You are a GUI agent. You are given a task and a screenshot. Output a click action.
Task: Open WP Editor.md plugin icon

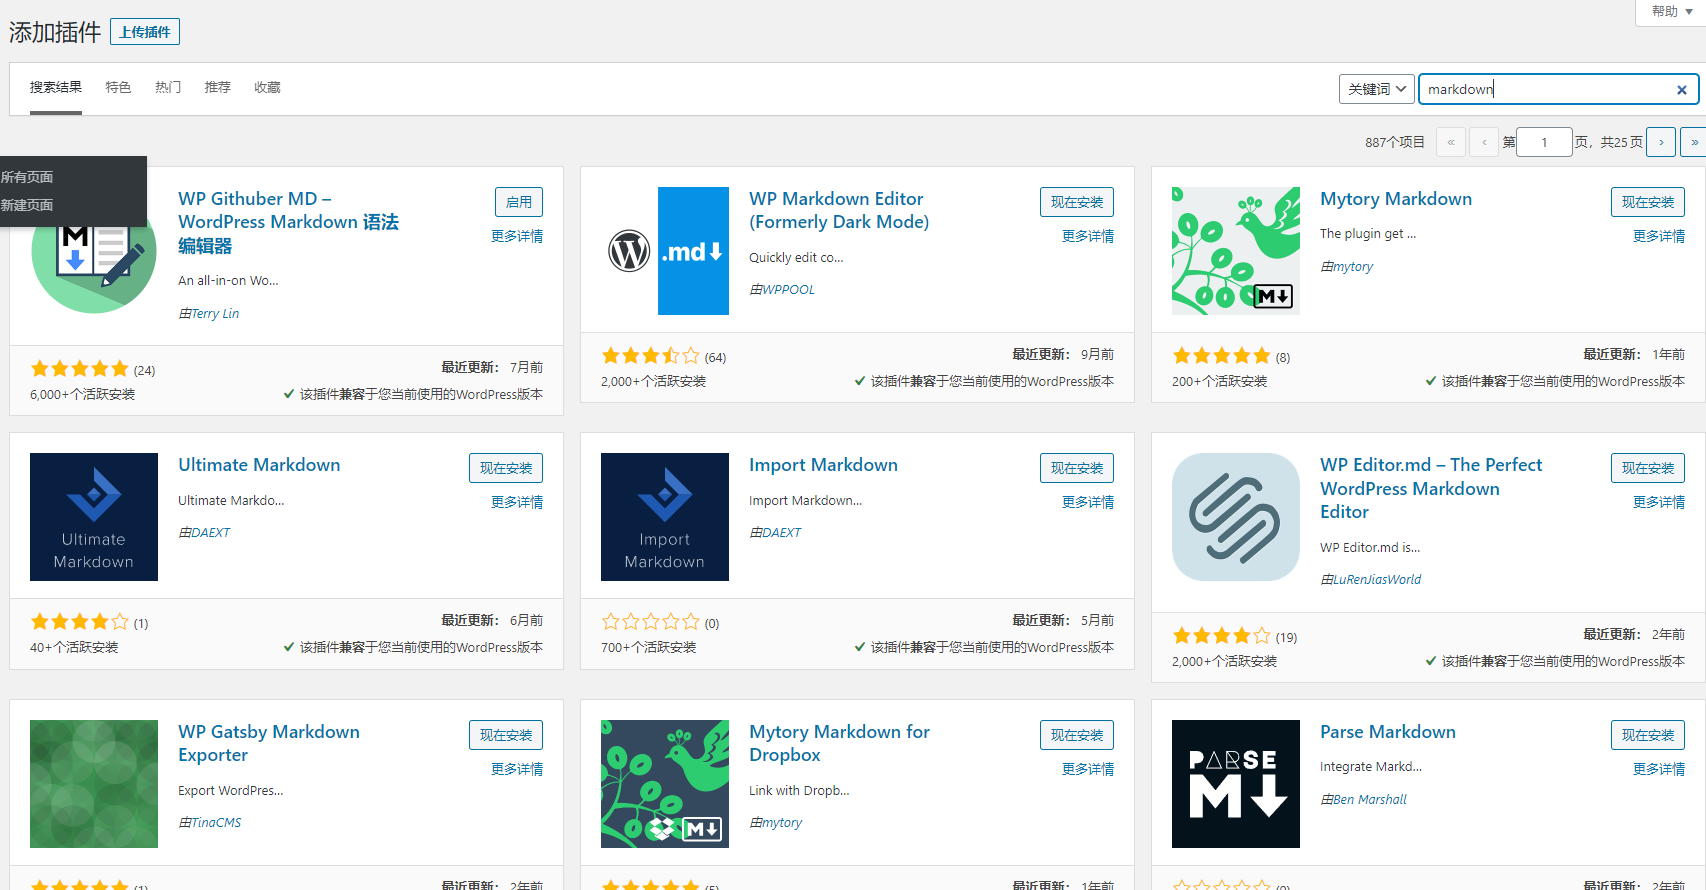pyautogui.click(x=1236, y=517)
